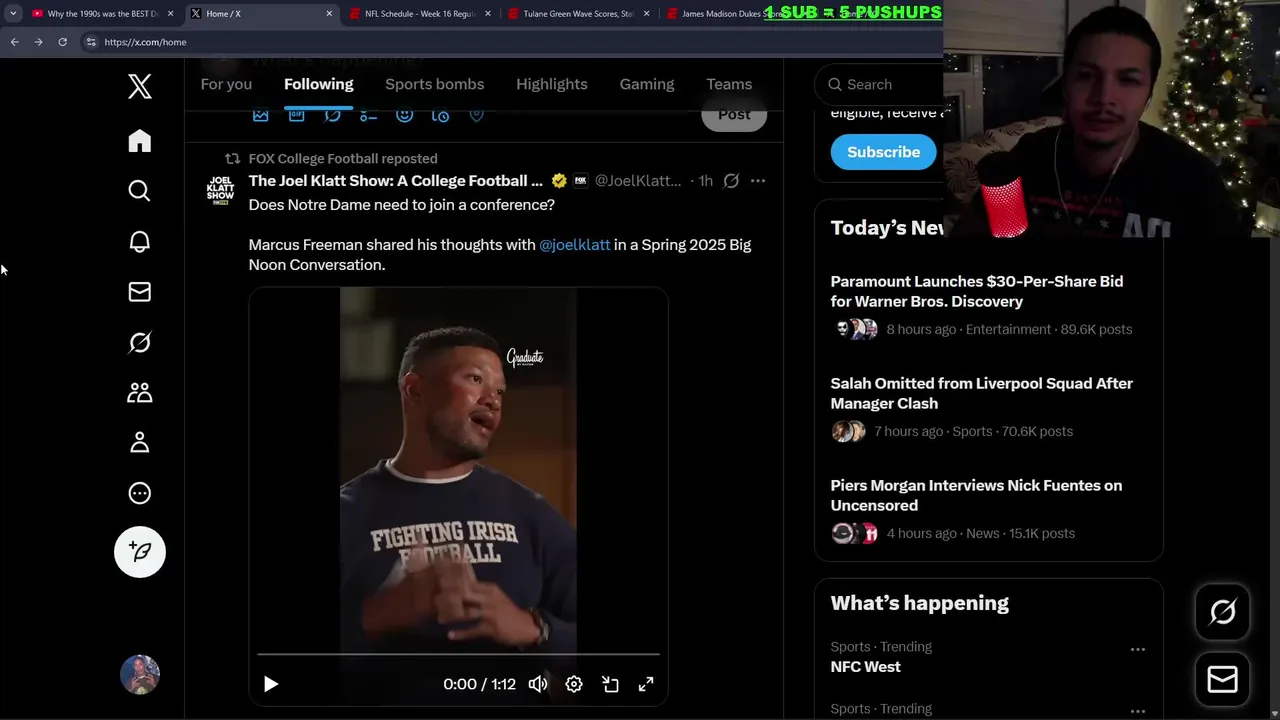Click the X search field
Screen dimensions: 1280x720
point(880,84)
